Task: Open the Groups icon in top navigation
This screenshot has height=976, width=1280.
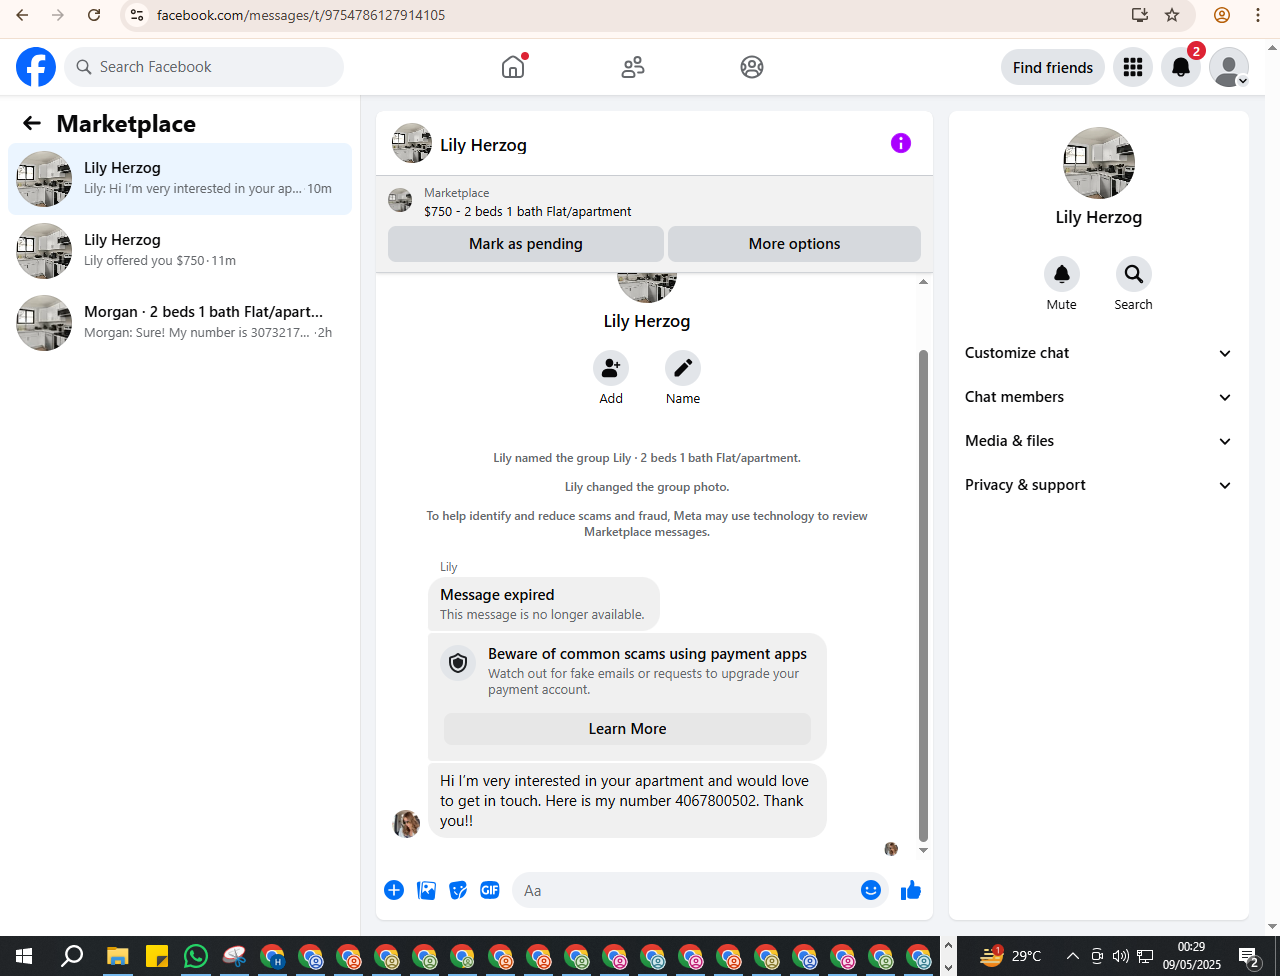Action: (x=752, y=67)
